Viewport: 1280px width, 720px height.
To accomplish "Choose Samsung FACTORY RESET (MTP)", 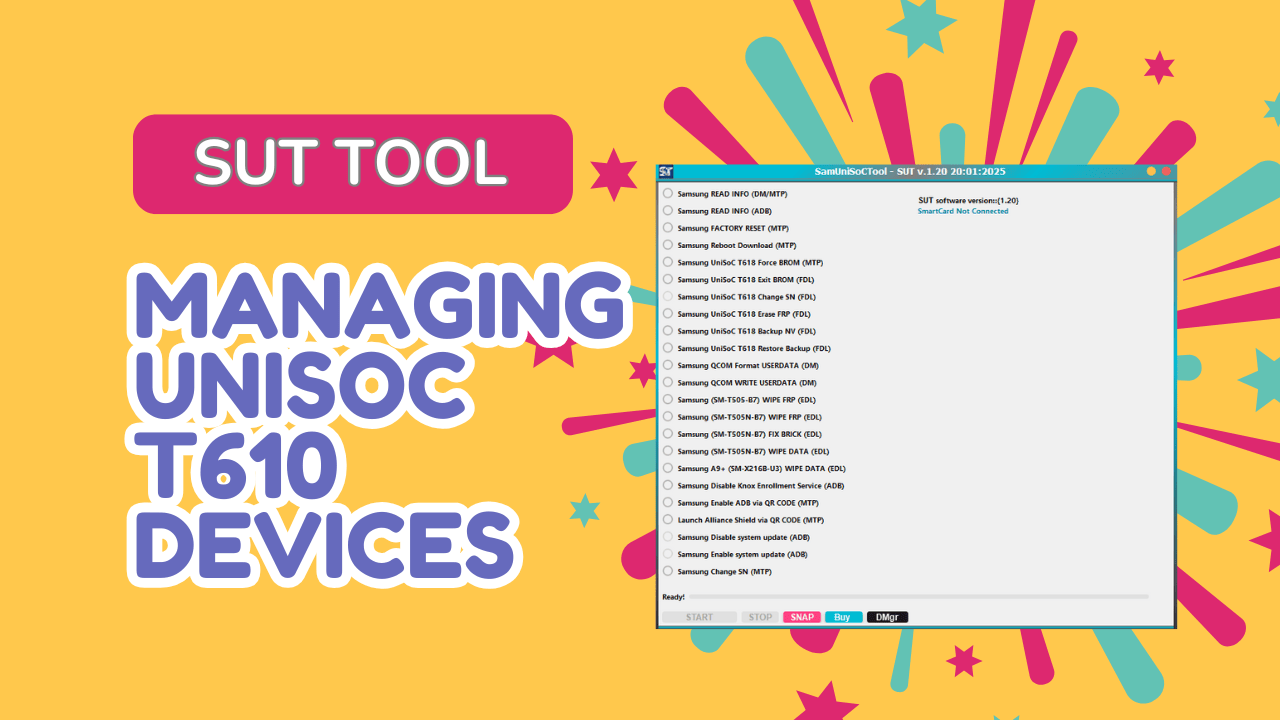I will (x=668, y=228).
